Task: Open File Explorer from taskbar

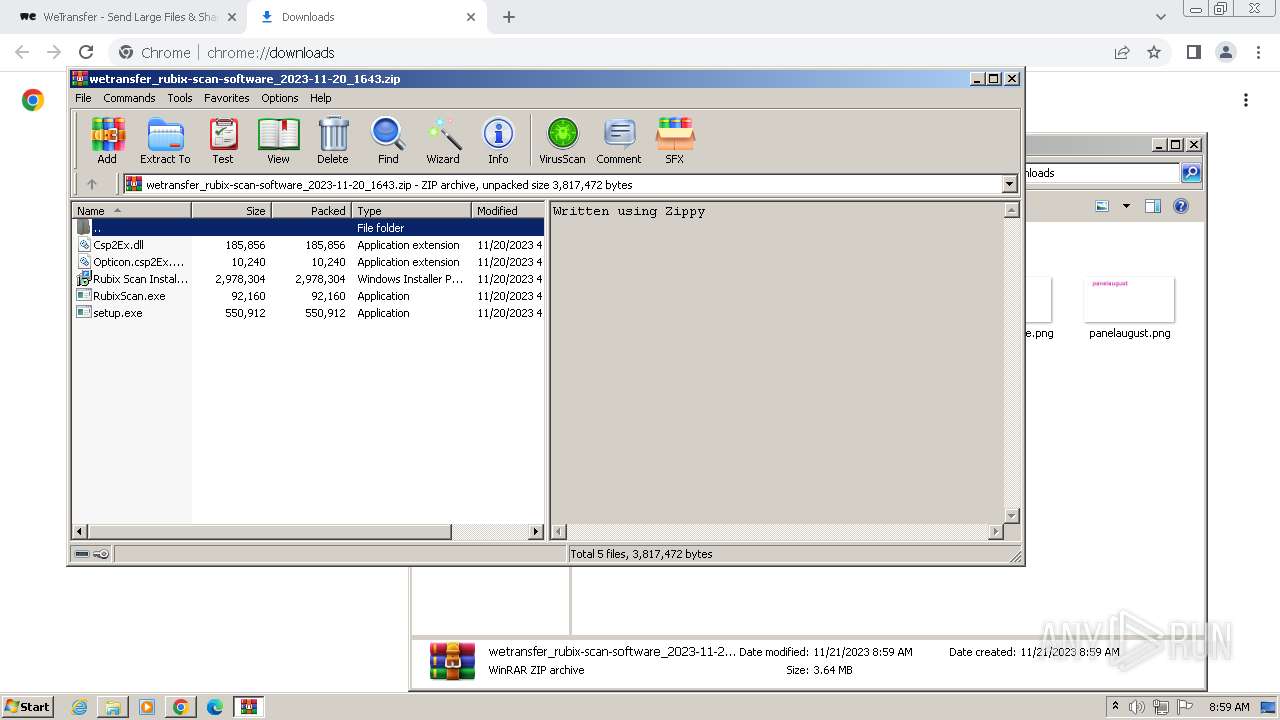Action: [113, 707]
